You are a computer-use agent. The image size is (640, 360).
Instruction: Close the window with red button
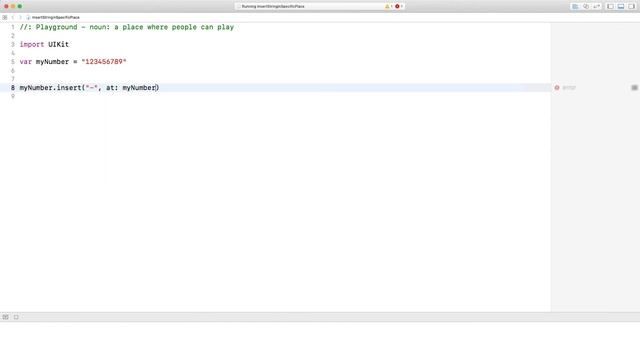tap(6, 7)
